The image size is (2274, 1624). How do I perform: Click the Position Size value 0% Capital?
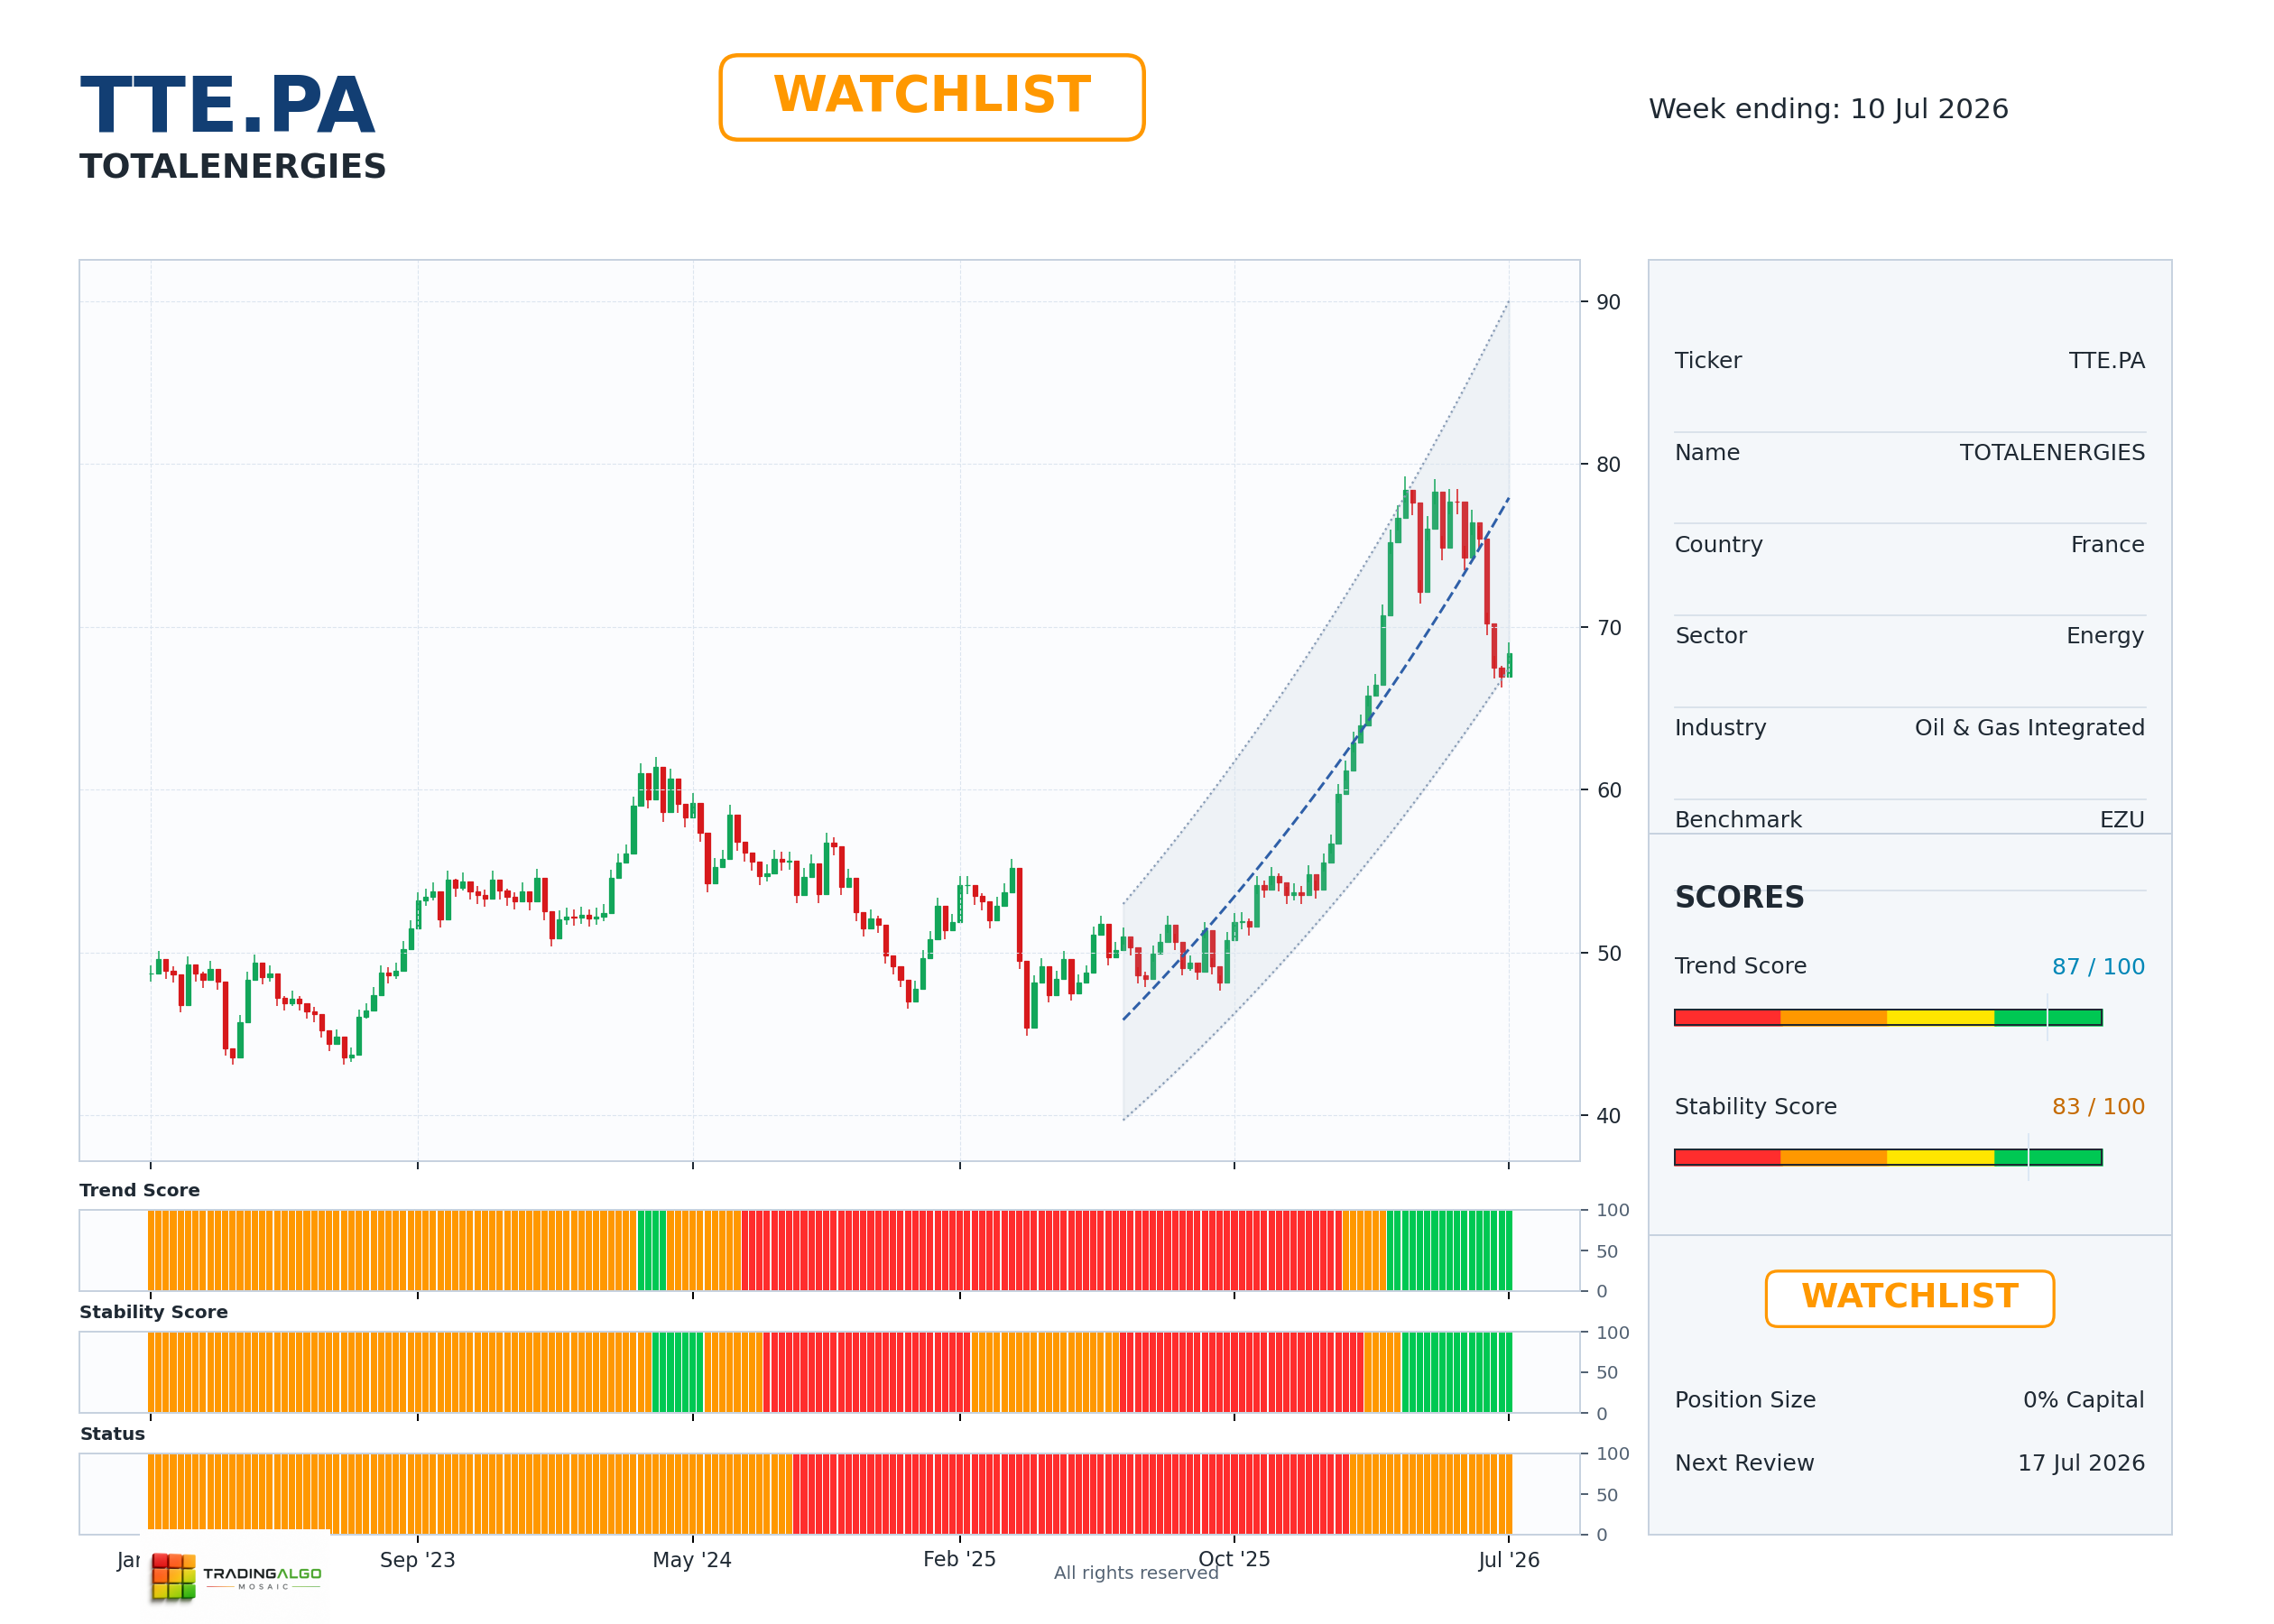coord(2083,1400)
